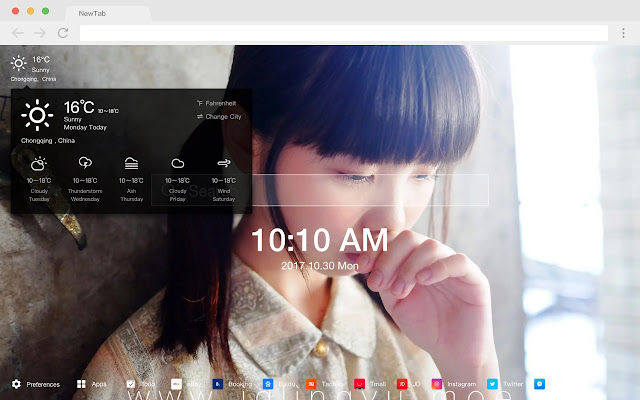The image size is (640, 400).
Task: Click the Tuesday cloudy forecast icon
Action: coord(39,164)
